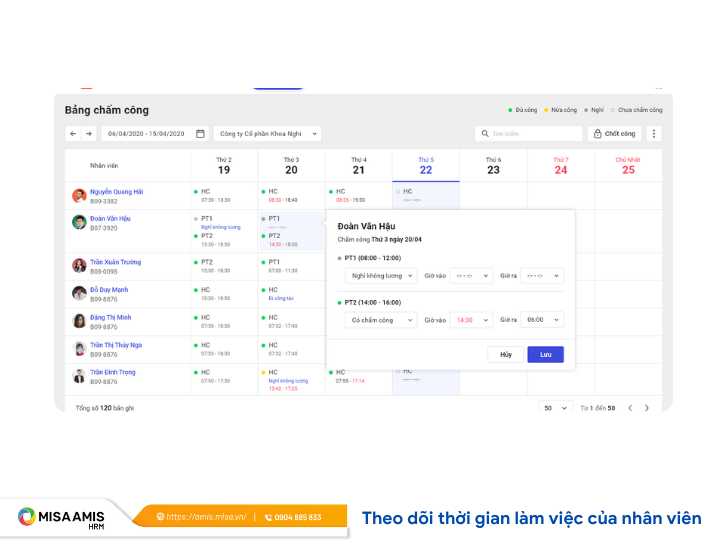Open the calendar date picker icon
Screen dimensions: 720x540
pyautogui.click(x=200, y=133)
